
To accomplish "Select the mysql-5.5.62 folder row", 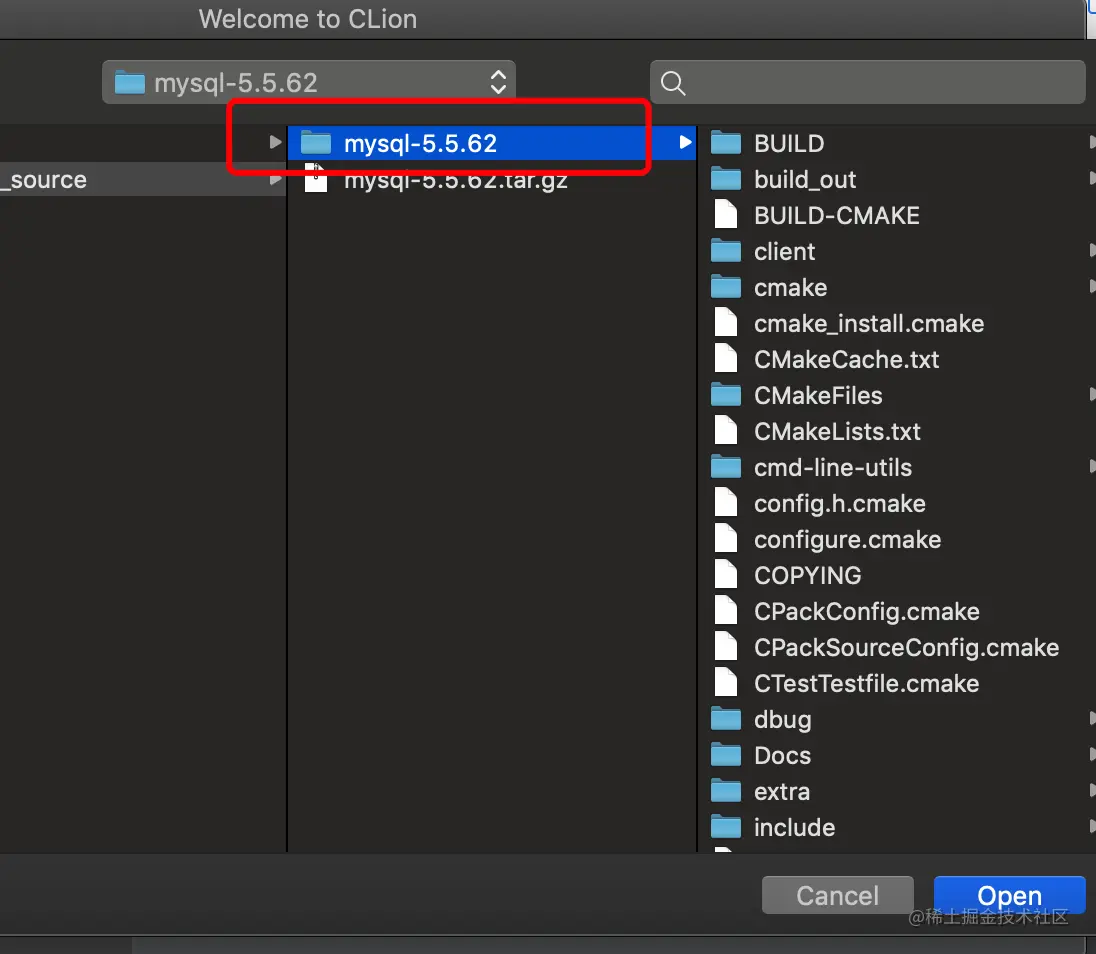I will click(x=492, y=143).
